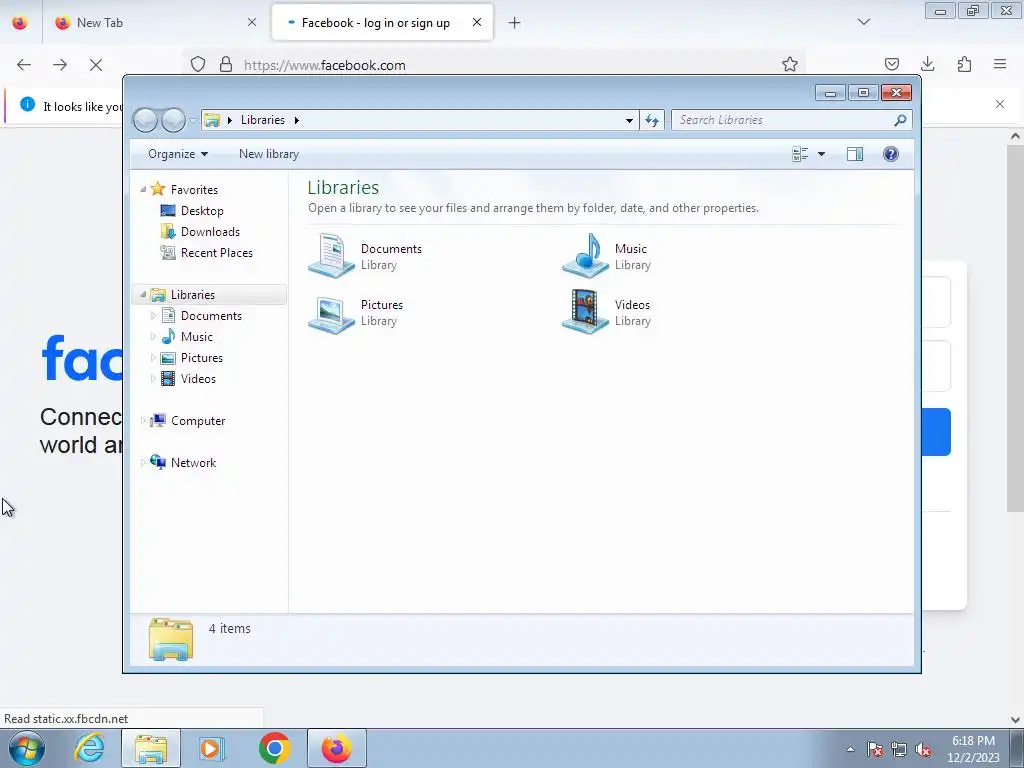Open a new Firefox tab with plus button
The image size is (1024, 768).
click(x=515, y=23)
